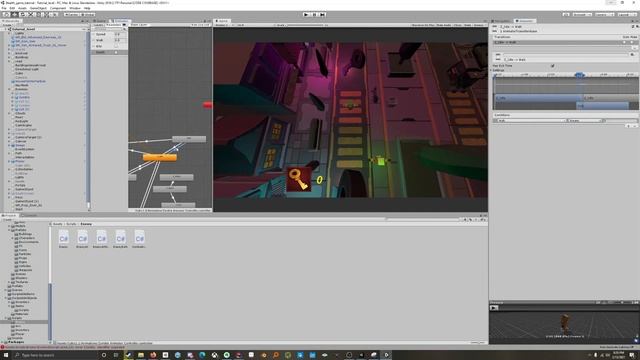640x360 pixels.
Task: Click the golden key icon in Game view
Action: (x=299, y=179)
